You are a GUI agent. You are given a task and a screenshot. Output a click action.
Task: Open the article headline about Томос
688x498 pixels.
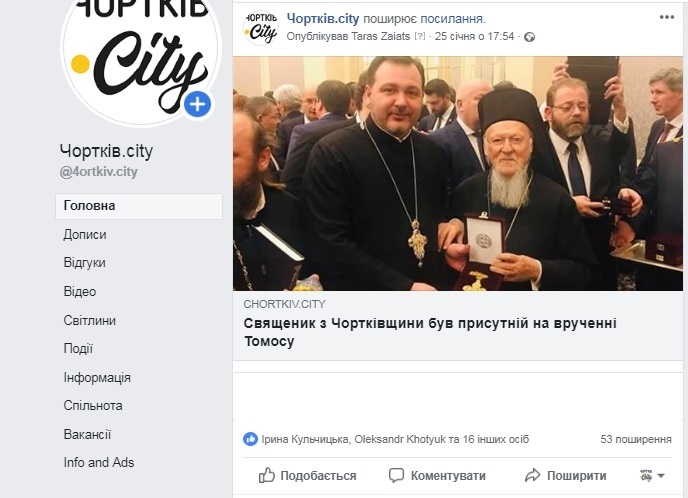[430, 332]
